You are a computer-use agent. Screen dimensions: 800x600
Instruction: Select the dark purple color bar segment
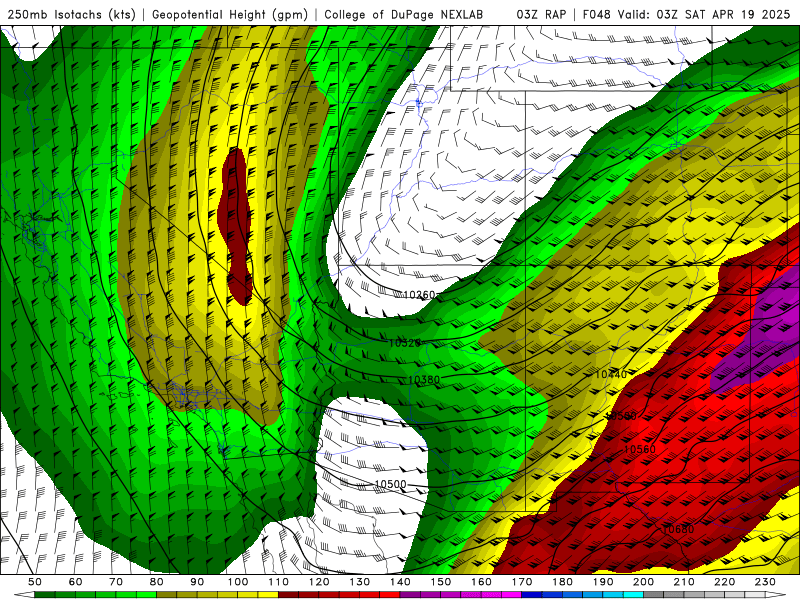[411, 595]
